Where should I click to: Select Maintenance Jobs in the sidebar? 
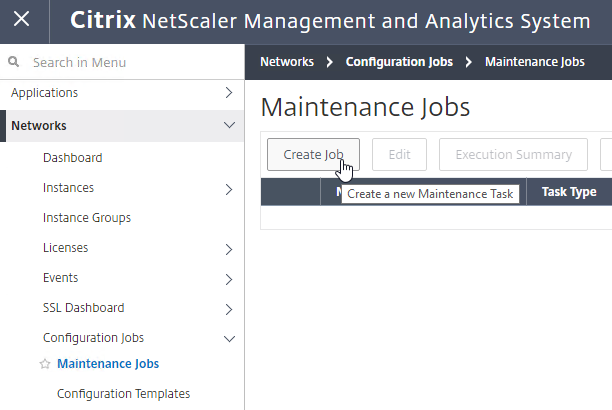pos(108,364)
